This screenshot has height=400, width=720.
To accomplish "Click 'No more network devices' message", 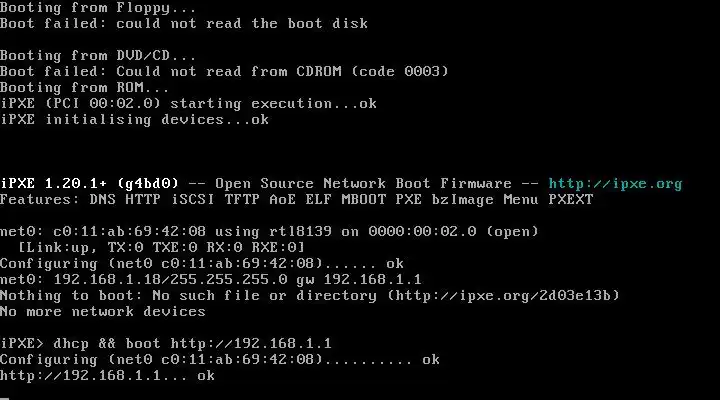I will (x=102, y=311).
